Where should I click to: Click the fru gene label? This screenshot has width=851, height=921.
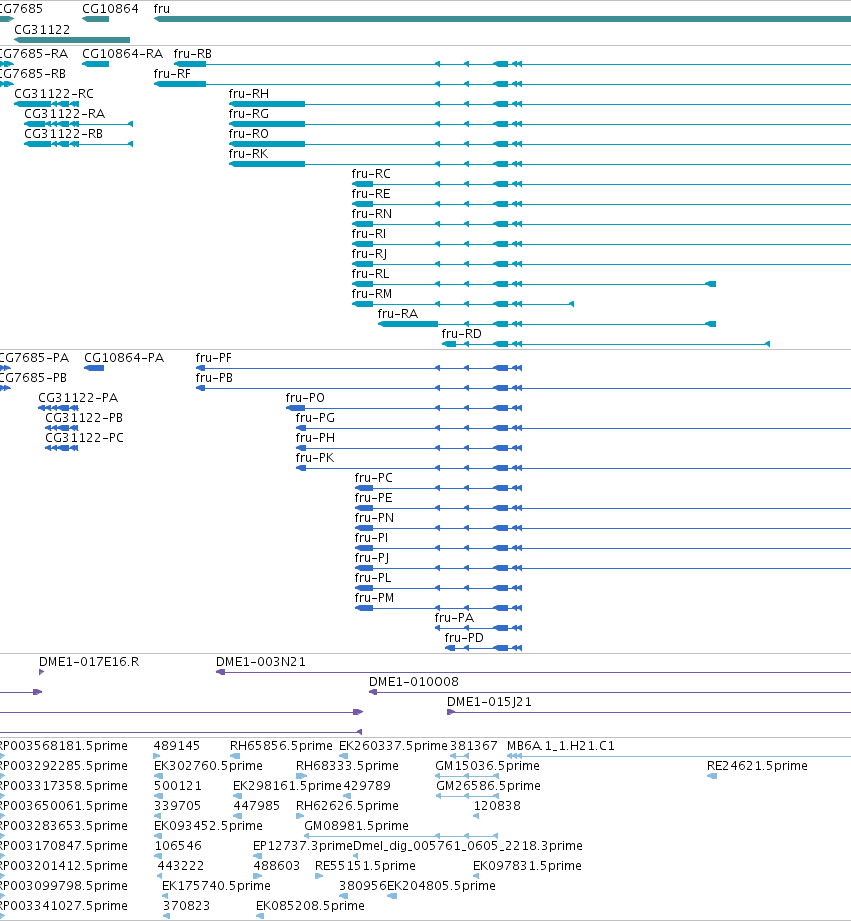[162, 9]
